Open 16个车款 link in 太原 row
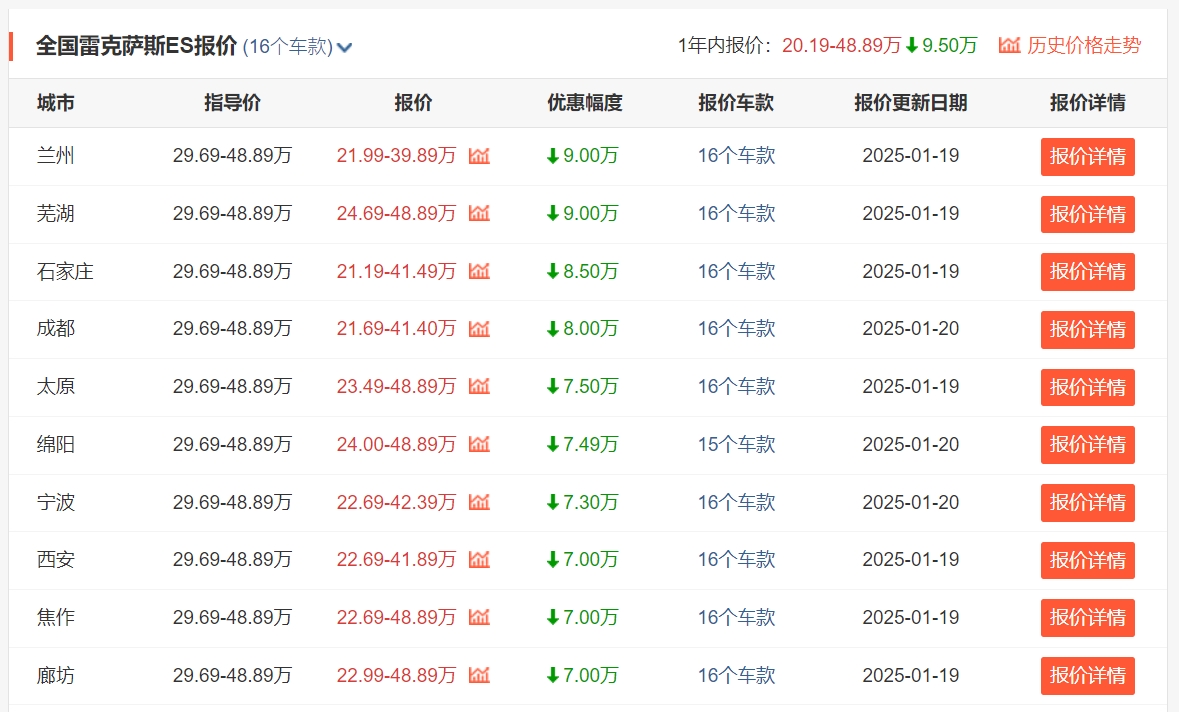Screen dimensions: 1179x712 coord(736,386)
